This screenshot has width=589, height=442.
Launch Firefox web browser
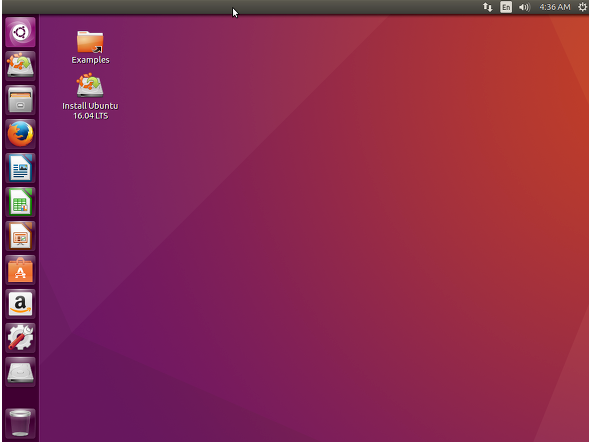click(x=20, y=134)
